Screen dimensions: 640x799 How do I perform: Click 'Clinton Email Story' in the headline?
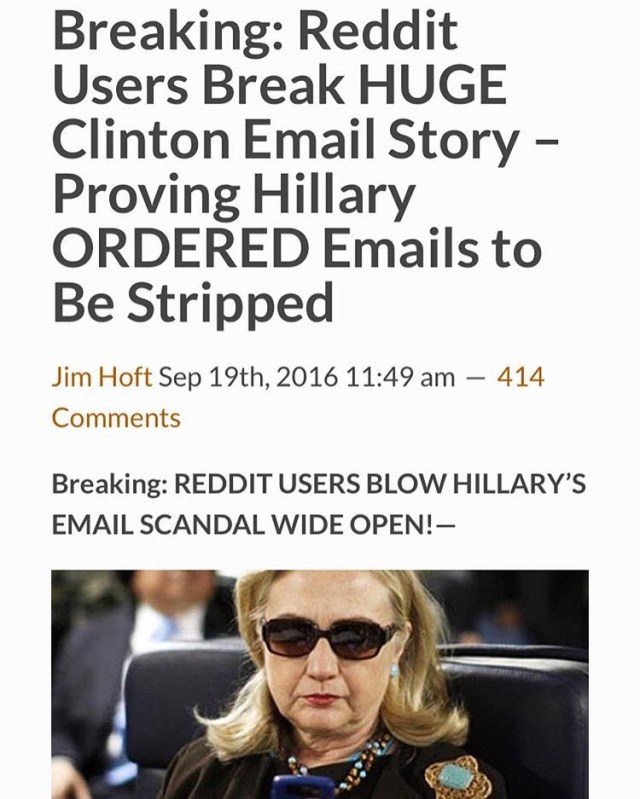[284, 139]
